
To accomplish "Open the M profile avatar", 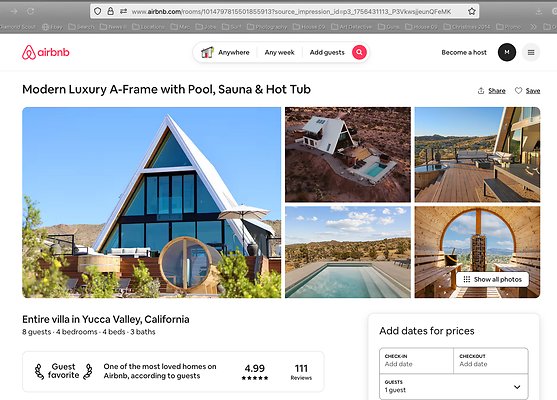I will 507,52.
